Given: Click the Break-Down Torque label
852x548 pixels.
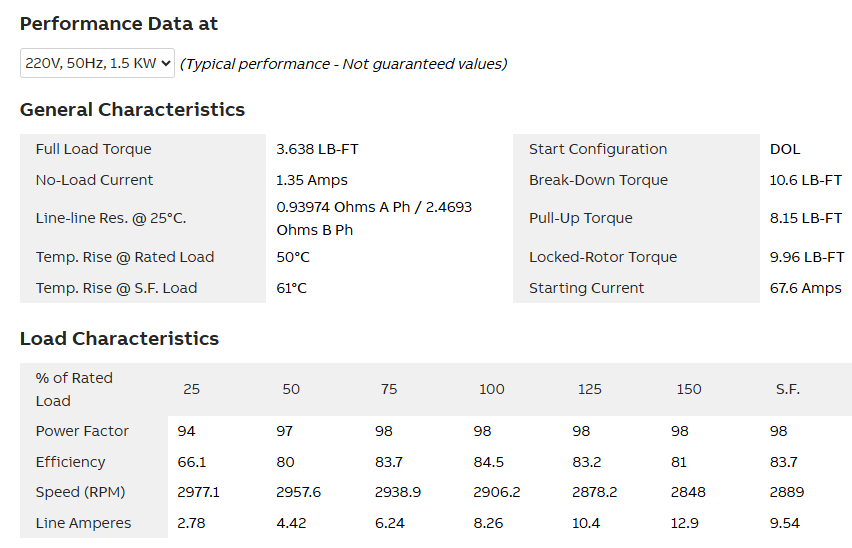Looking at the screenshot, I should [x=598, y=180].
